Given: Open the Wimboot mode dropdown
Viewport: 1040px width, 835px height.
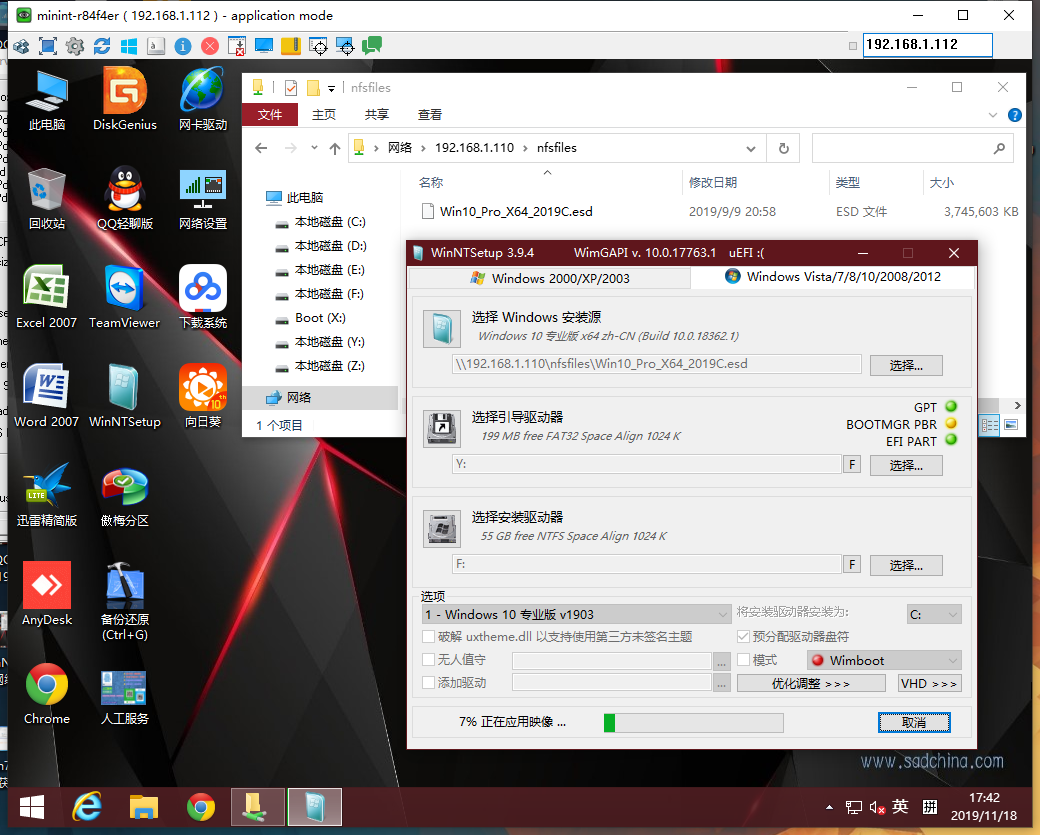Looking at the screenshot, I should point(884,660).
